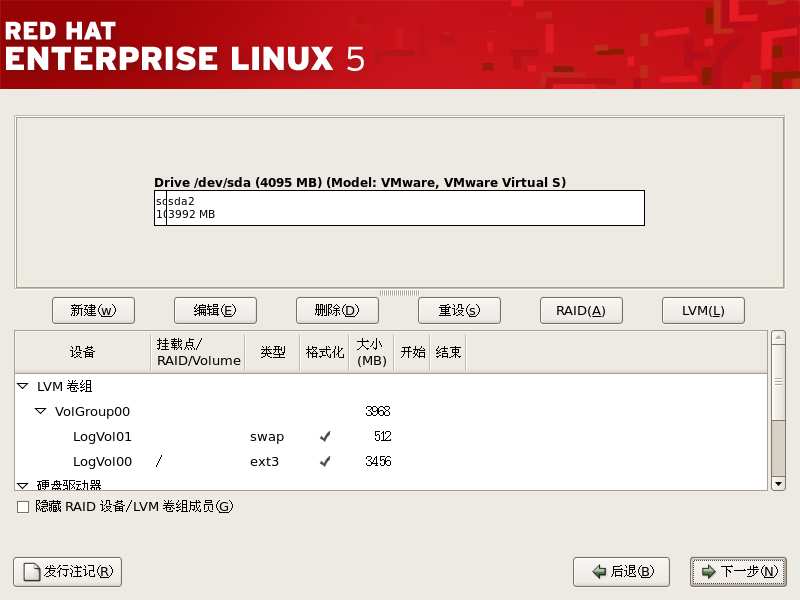Sort by the 格式化 column header
The width and height of the screenshot is (800, 600).
coord(324,352)
